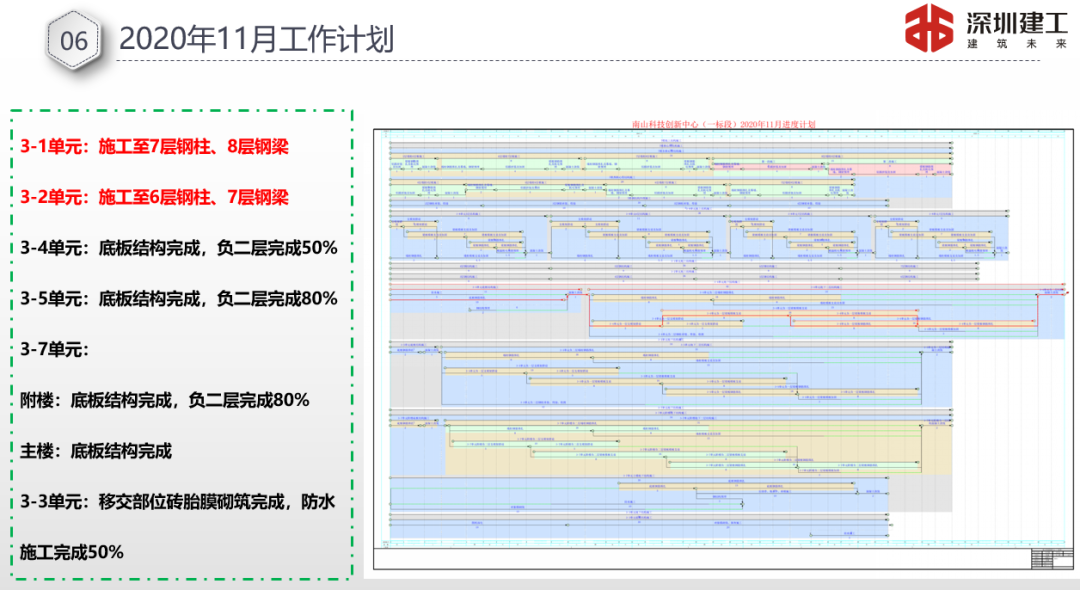Click the 3-7单元： heading line
This screenshot has width=1080, height=590.
[54, 349]
